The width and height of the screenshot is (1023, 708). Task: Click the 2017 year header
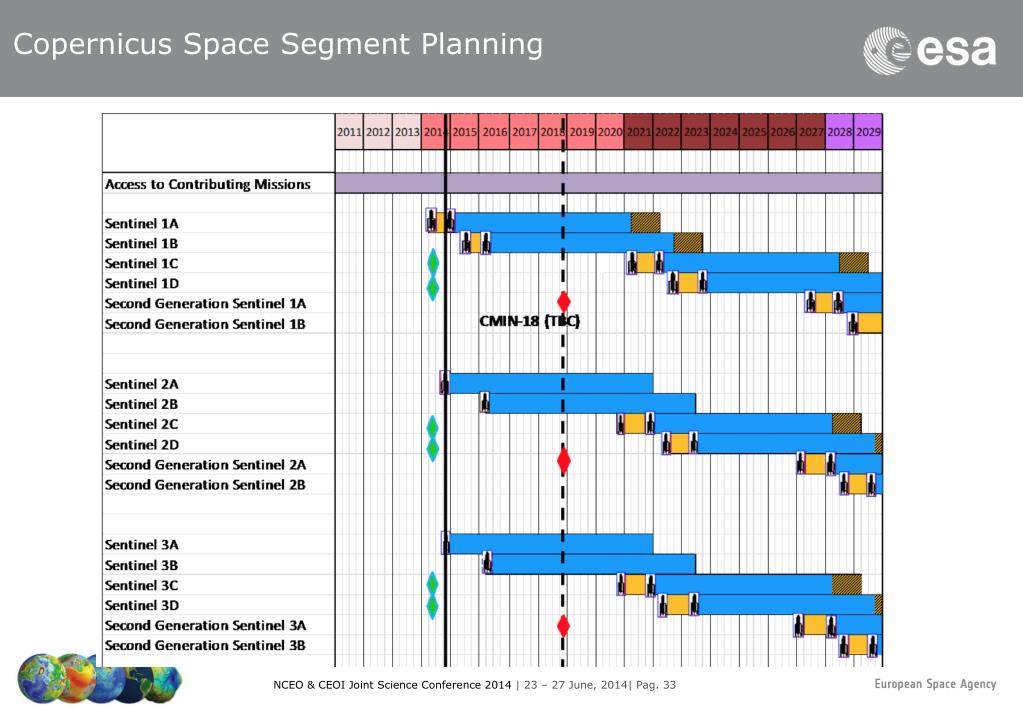524,132
